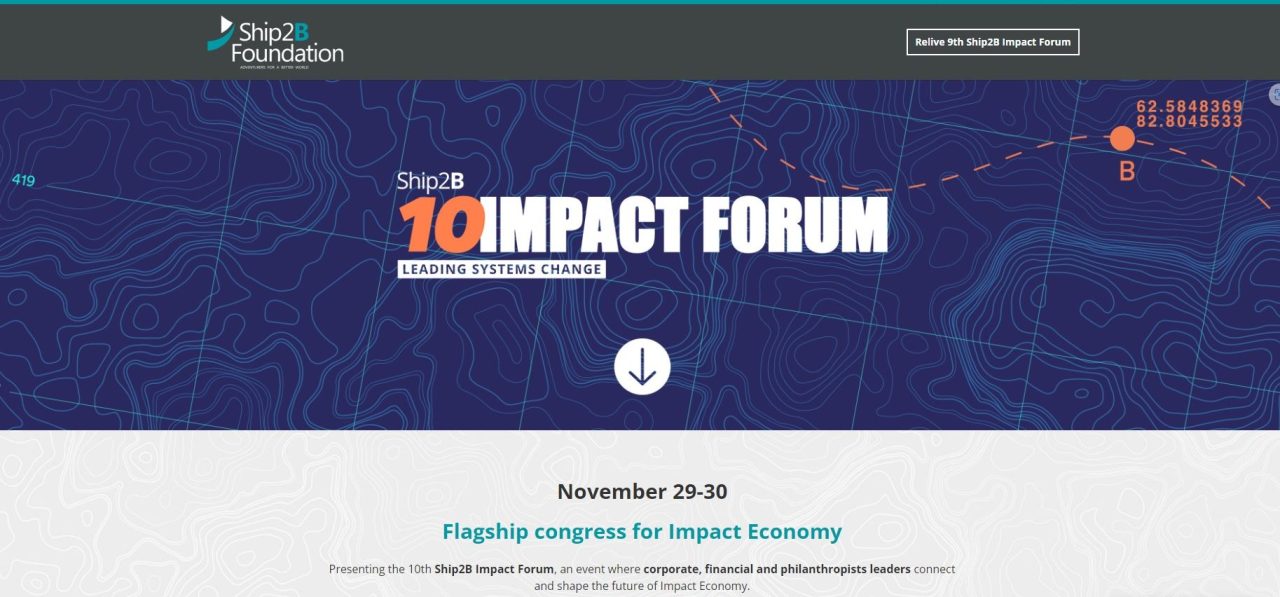Viewport: 1280px width, 597px height.
Task: Click the November 29-30 heading
Action: [x=642, y=491]
